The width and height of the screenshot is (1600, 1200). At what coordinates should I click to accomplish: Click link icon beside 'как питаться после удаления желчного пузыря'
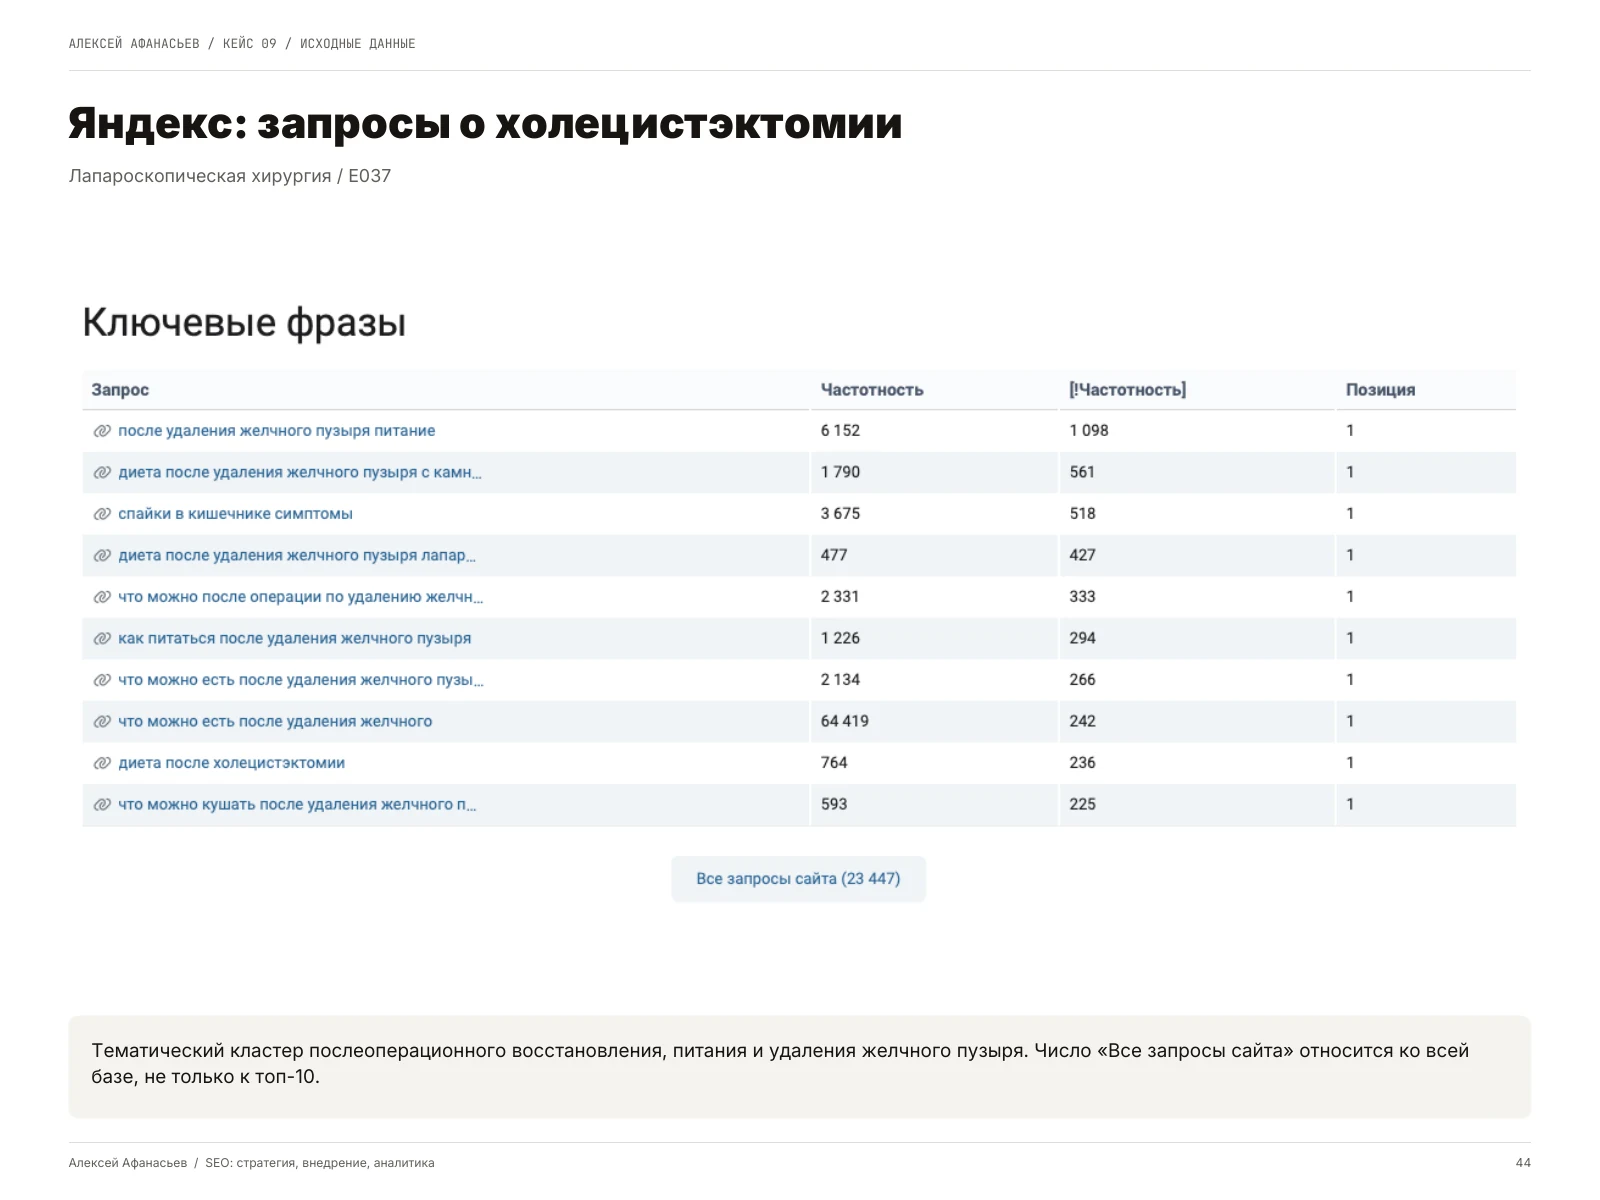tap(102, 638)
